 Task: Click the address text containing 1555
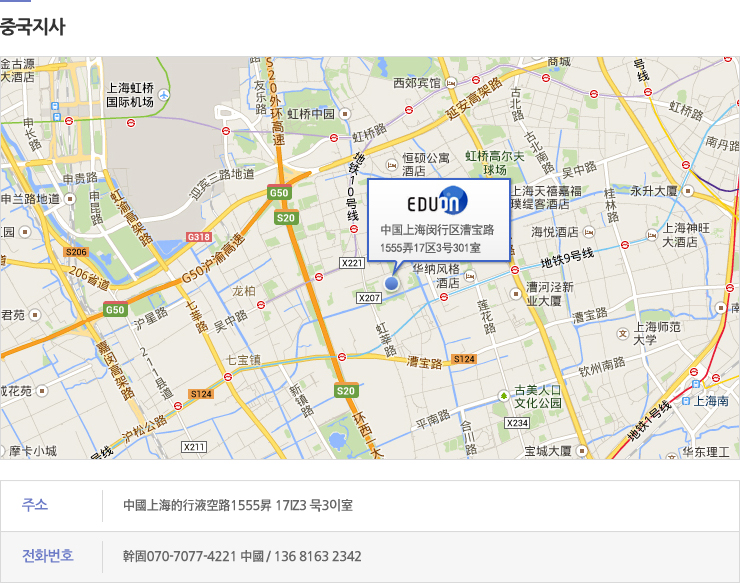tap(238, 505)
